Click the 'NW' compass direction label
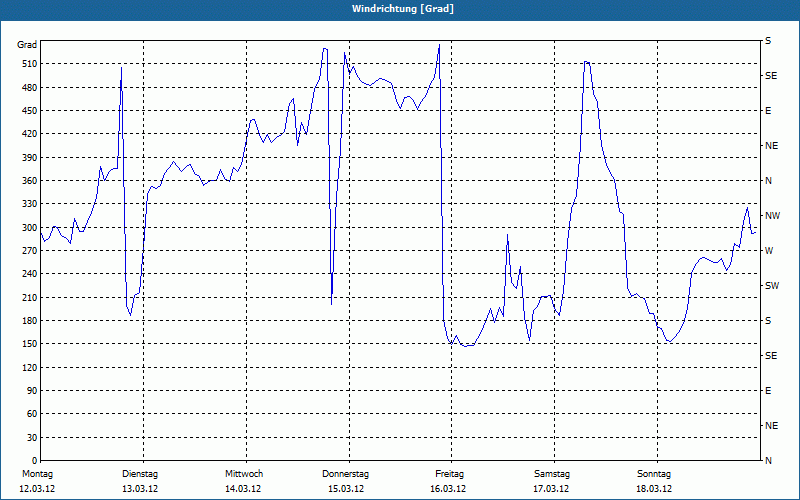This screenshot has width=800, height=500. [x=772, y=216]
